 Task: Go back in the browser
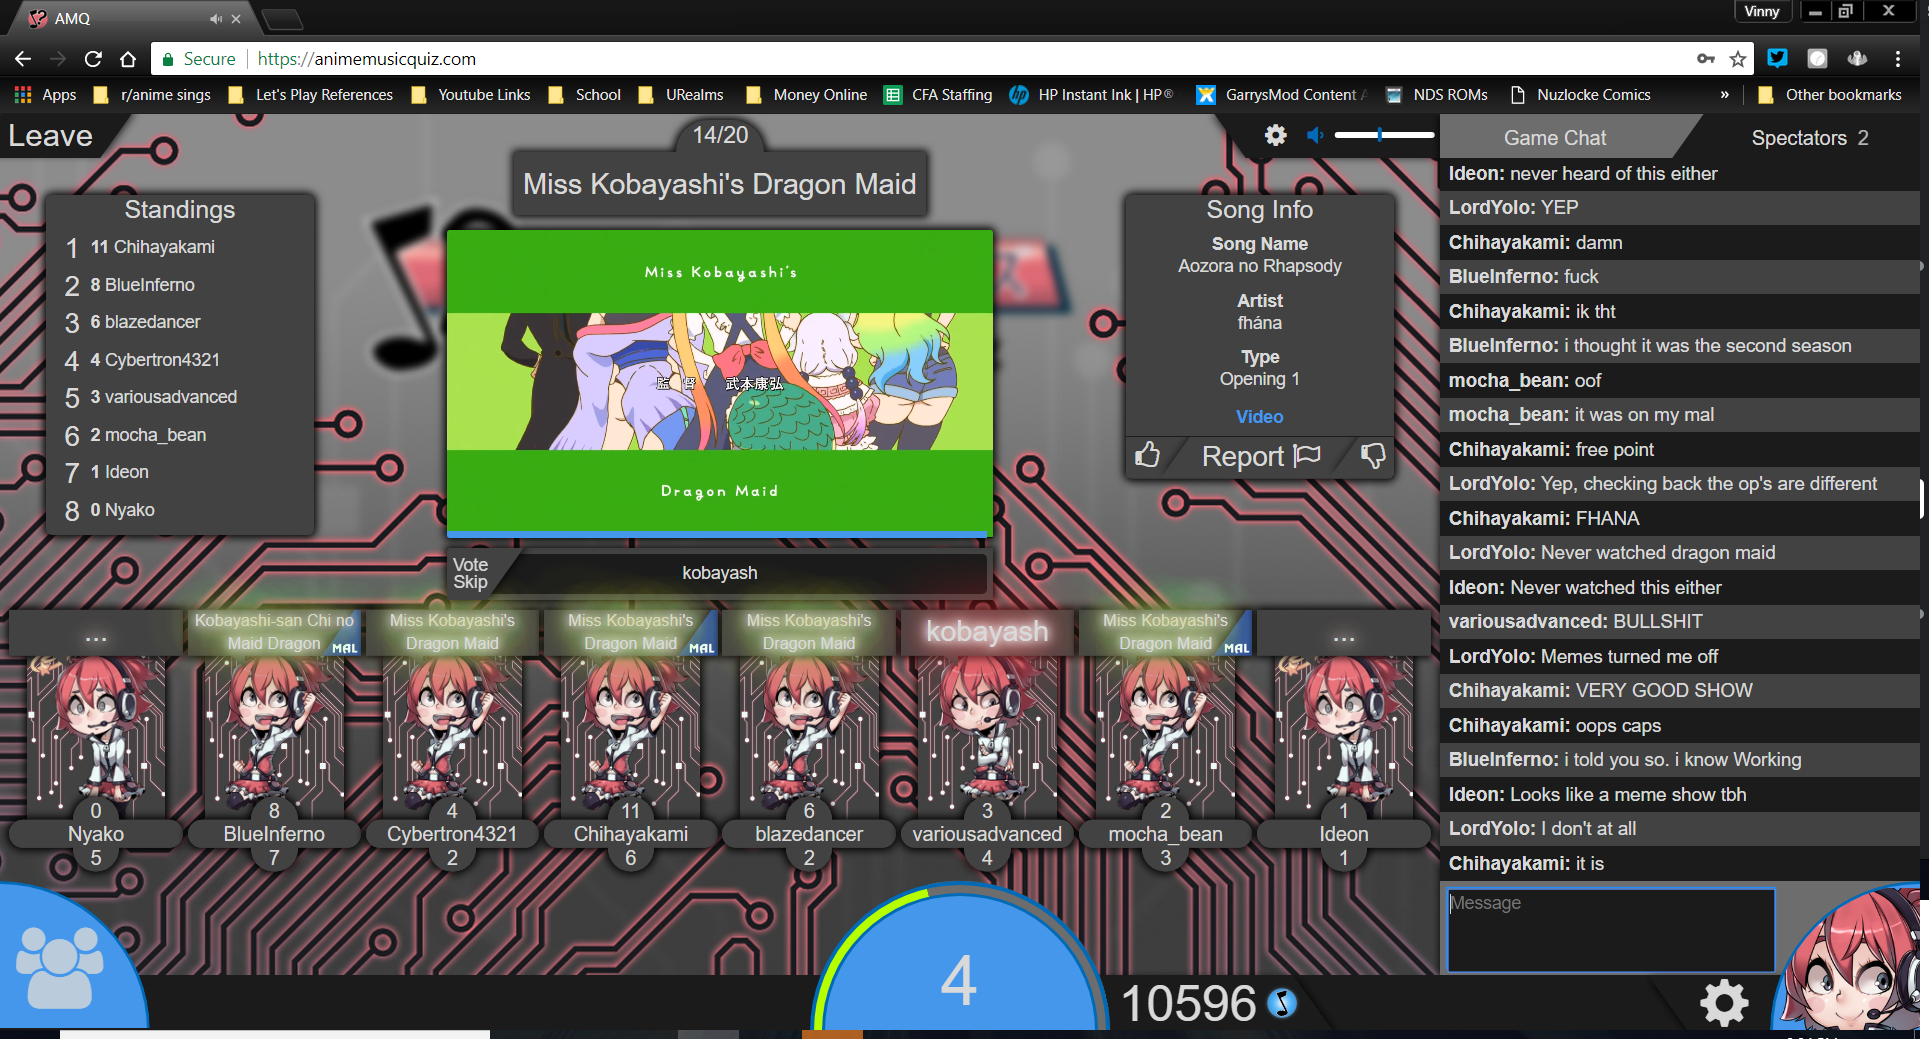coord(23,59)
